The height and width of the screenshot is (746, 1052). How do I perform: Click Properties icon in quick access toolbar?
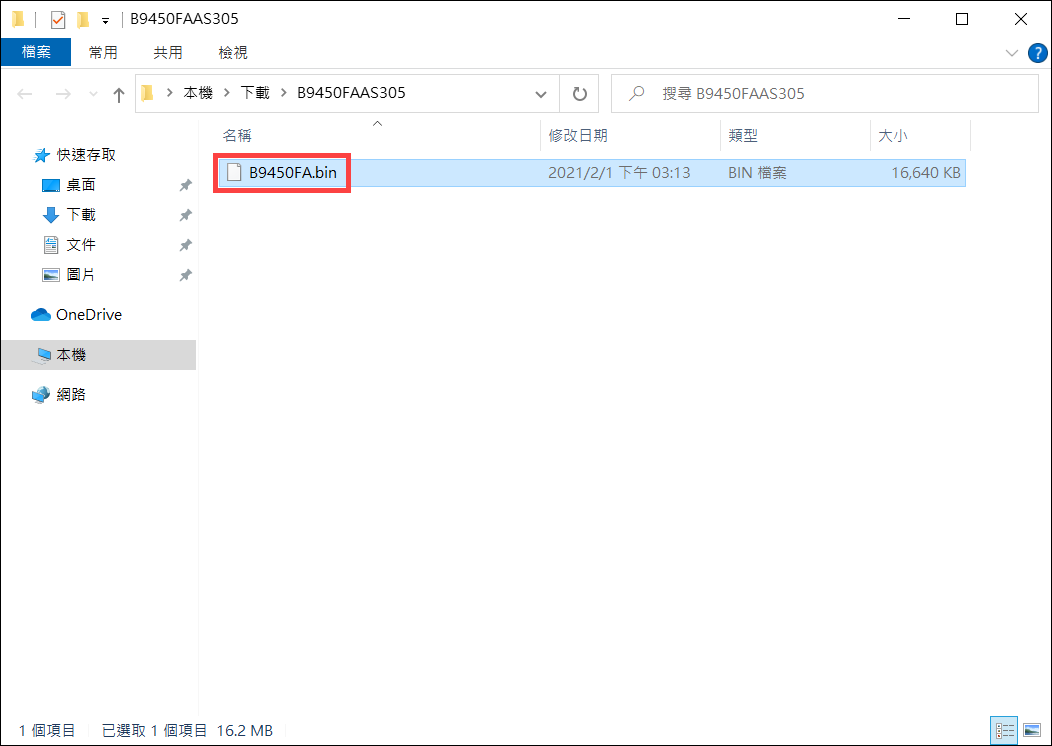(x=58, y=19)
